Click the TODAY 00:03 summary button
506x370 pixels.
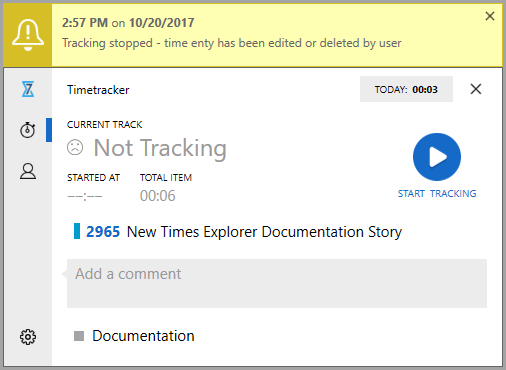point(406,89)
